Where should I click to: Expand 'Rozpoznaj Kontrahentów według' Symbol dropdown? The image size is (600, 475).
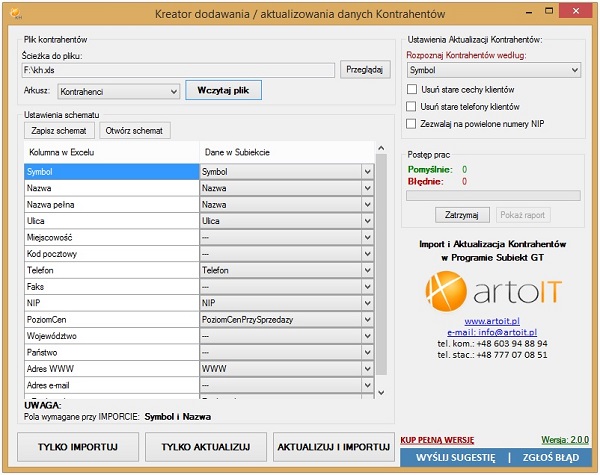(x=573, y=71)
